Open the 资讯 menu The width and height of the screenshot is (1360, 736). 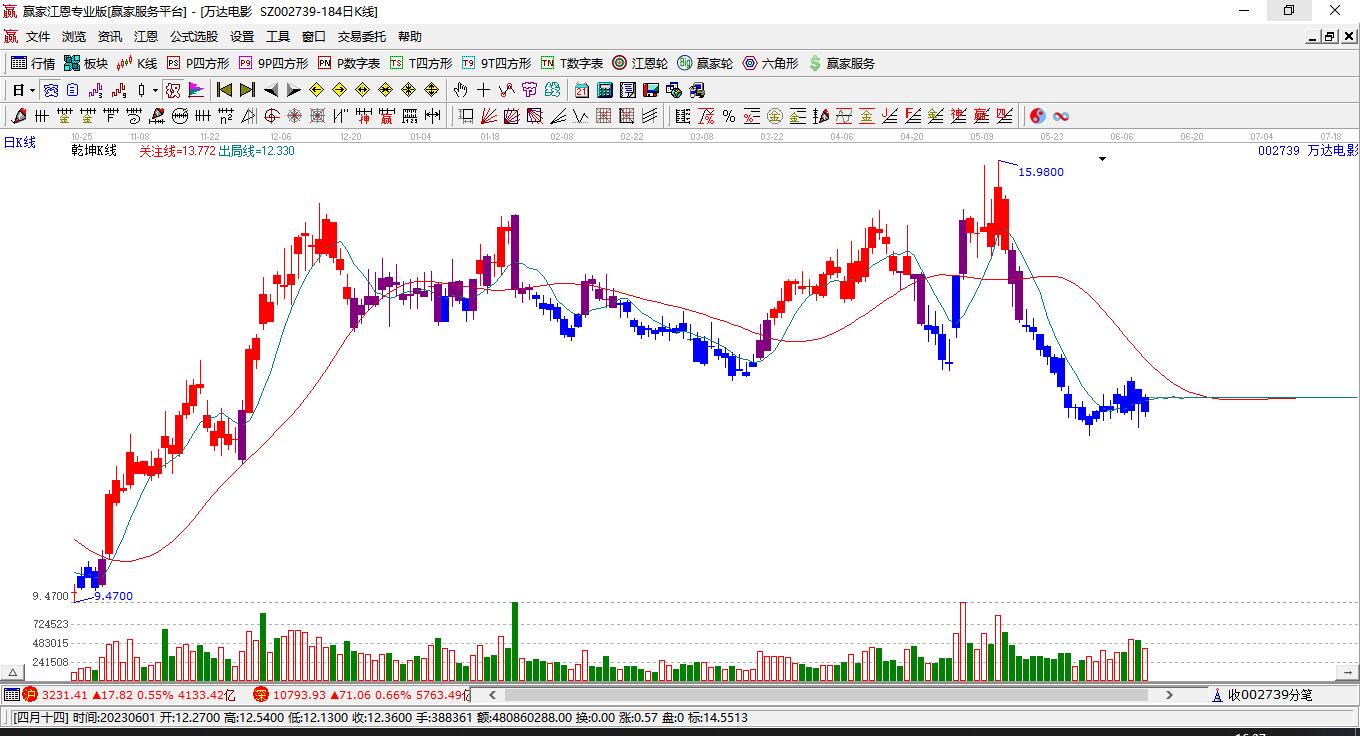click(x=110, y=37)
